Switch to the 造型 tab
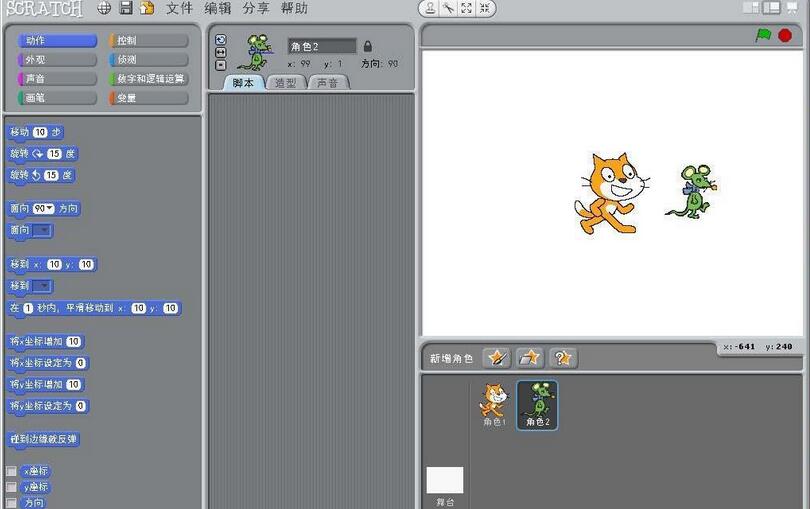 [286, 83]
